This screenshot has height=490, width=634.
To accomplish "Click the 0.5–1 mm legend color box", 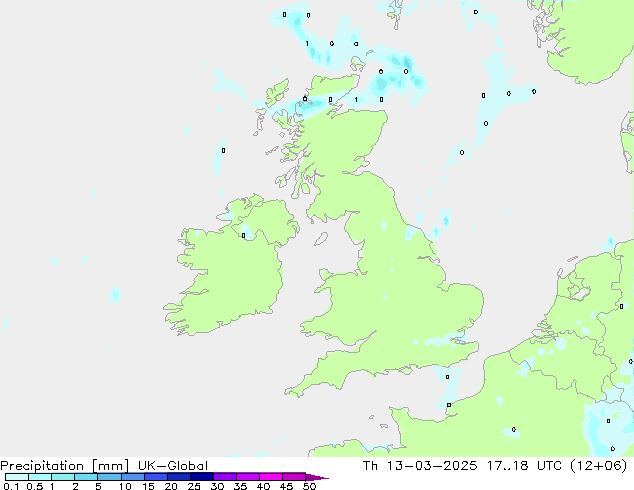I will click(x=40, y=477).
